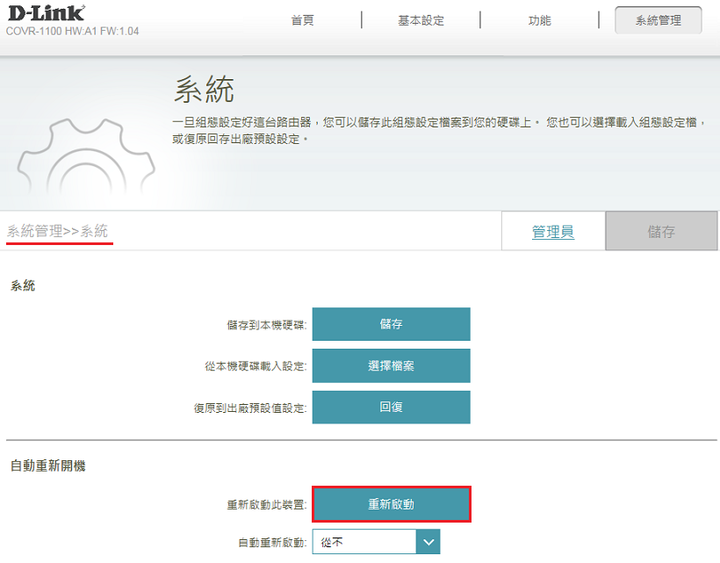Open the 自動重新啟動 dropdown showing 從不
The height and width of the screenshot is (563, 720).
coord(376,542)
